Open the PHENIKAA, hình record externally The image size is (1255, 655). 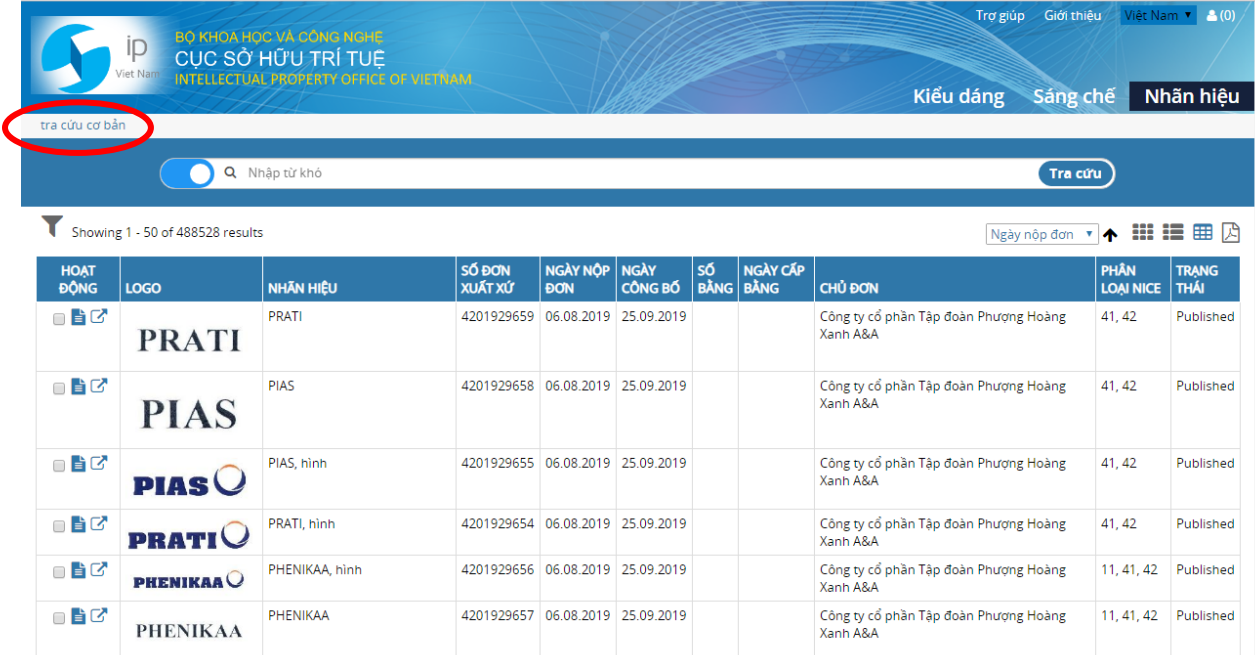point(99,570)
